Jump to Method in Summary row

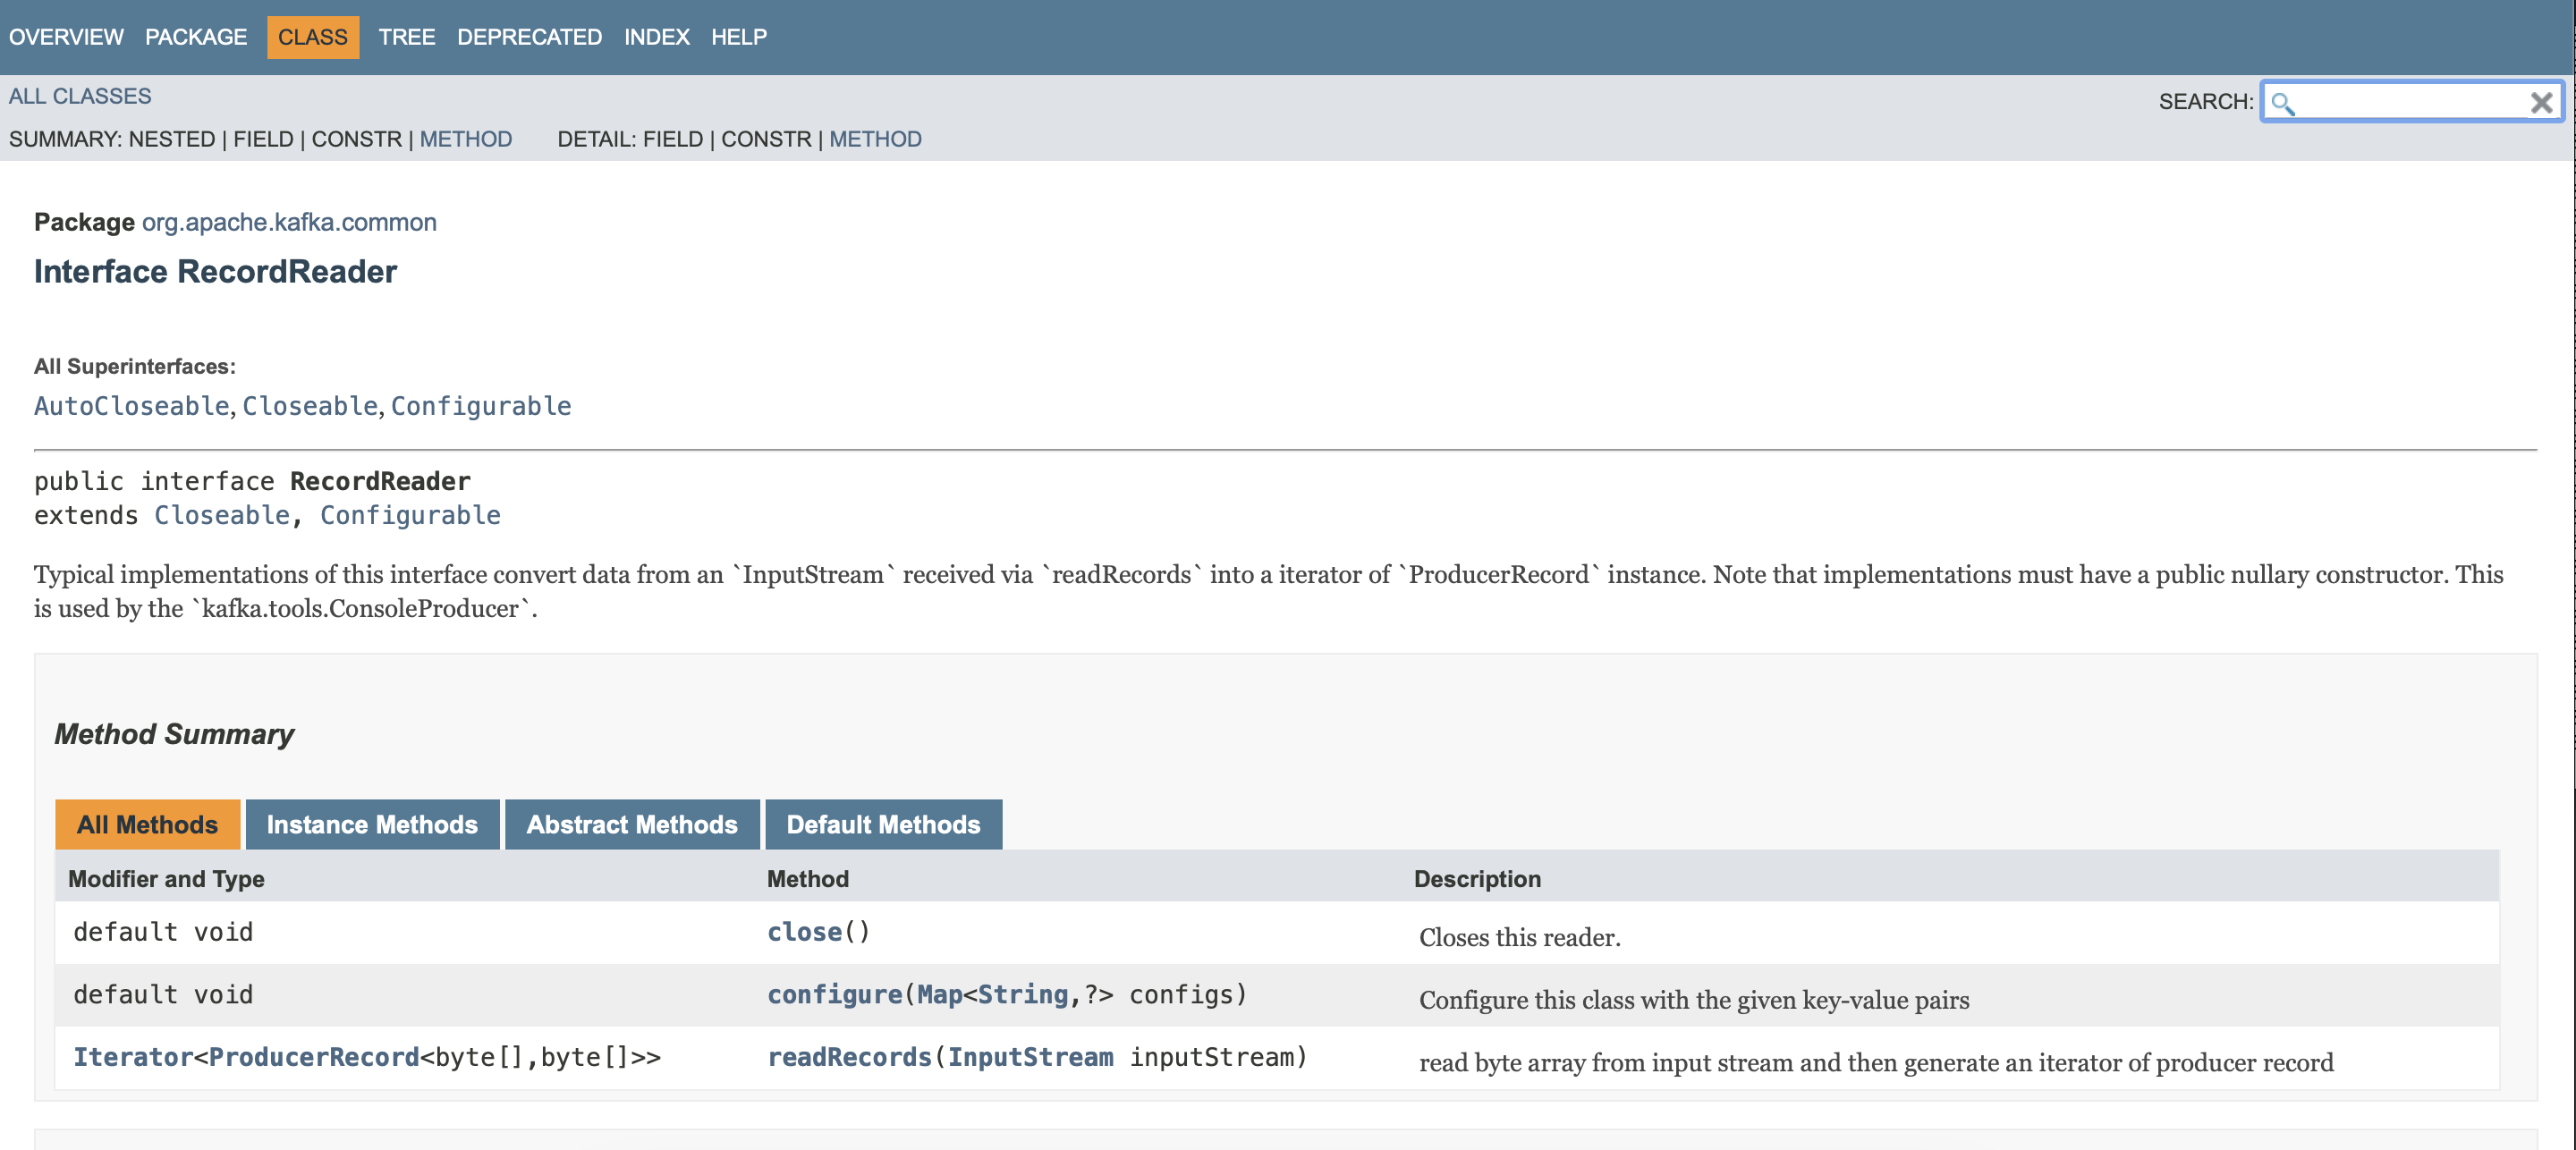tap(465, 139)
